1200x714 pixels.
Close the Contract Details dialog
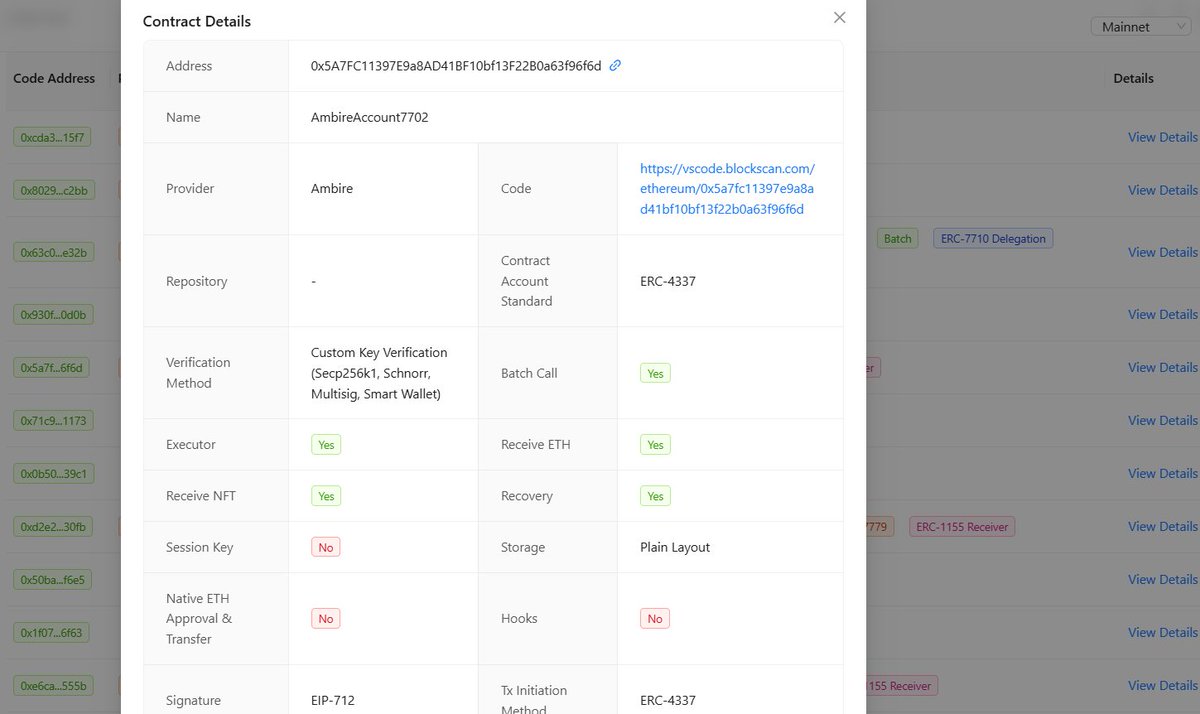click(840, 18)
